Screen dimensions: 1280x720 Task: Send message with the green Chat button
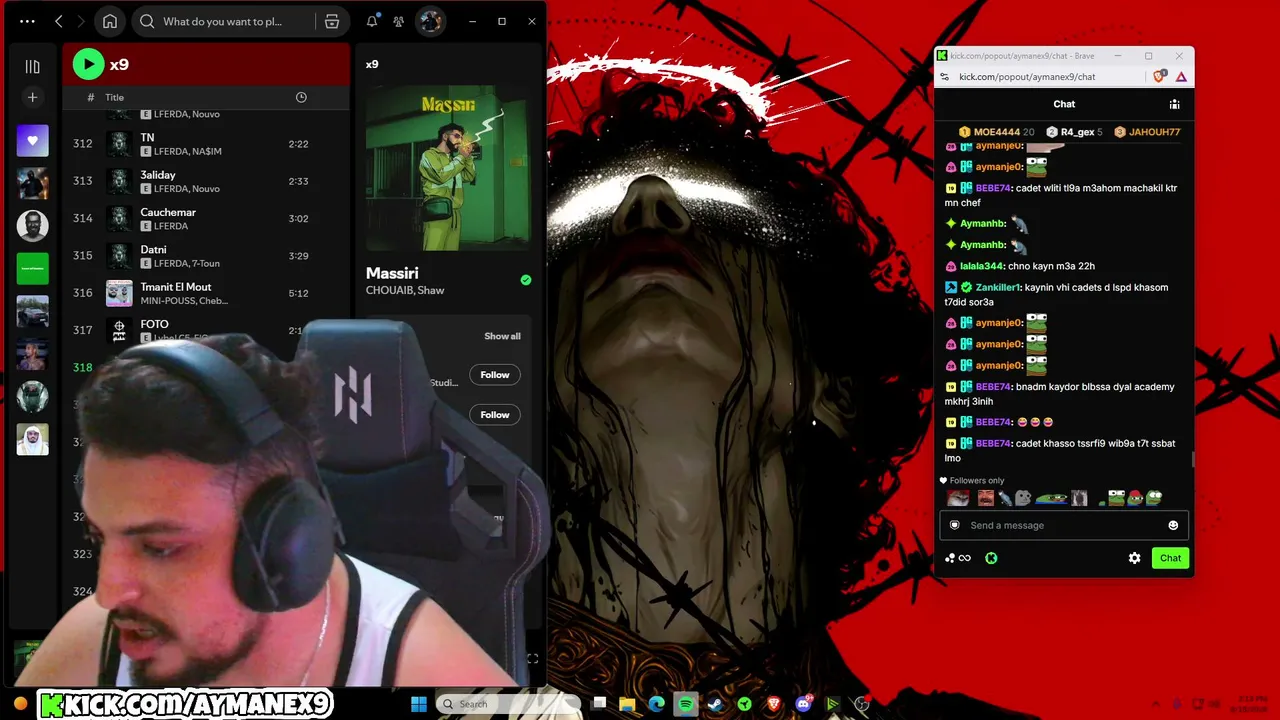click(1170, 558)
